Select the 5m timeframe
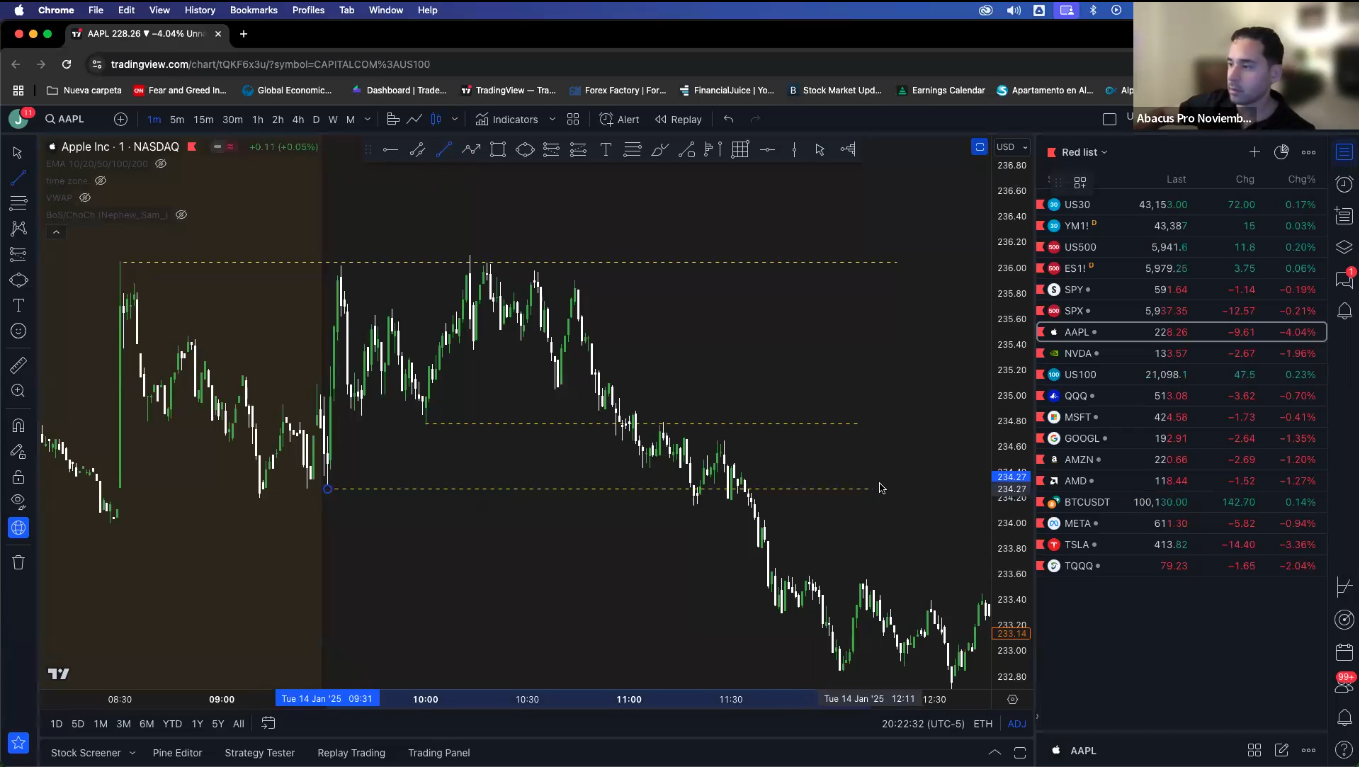Screen dimensions: 1359x767 (x=177, y=119)
